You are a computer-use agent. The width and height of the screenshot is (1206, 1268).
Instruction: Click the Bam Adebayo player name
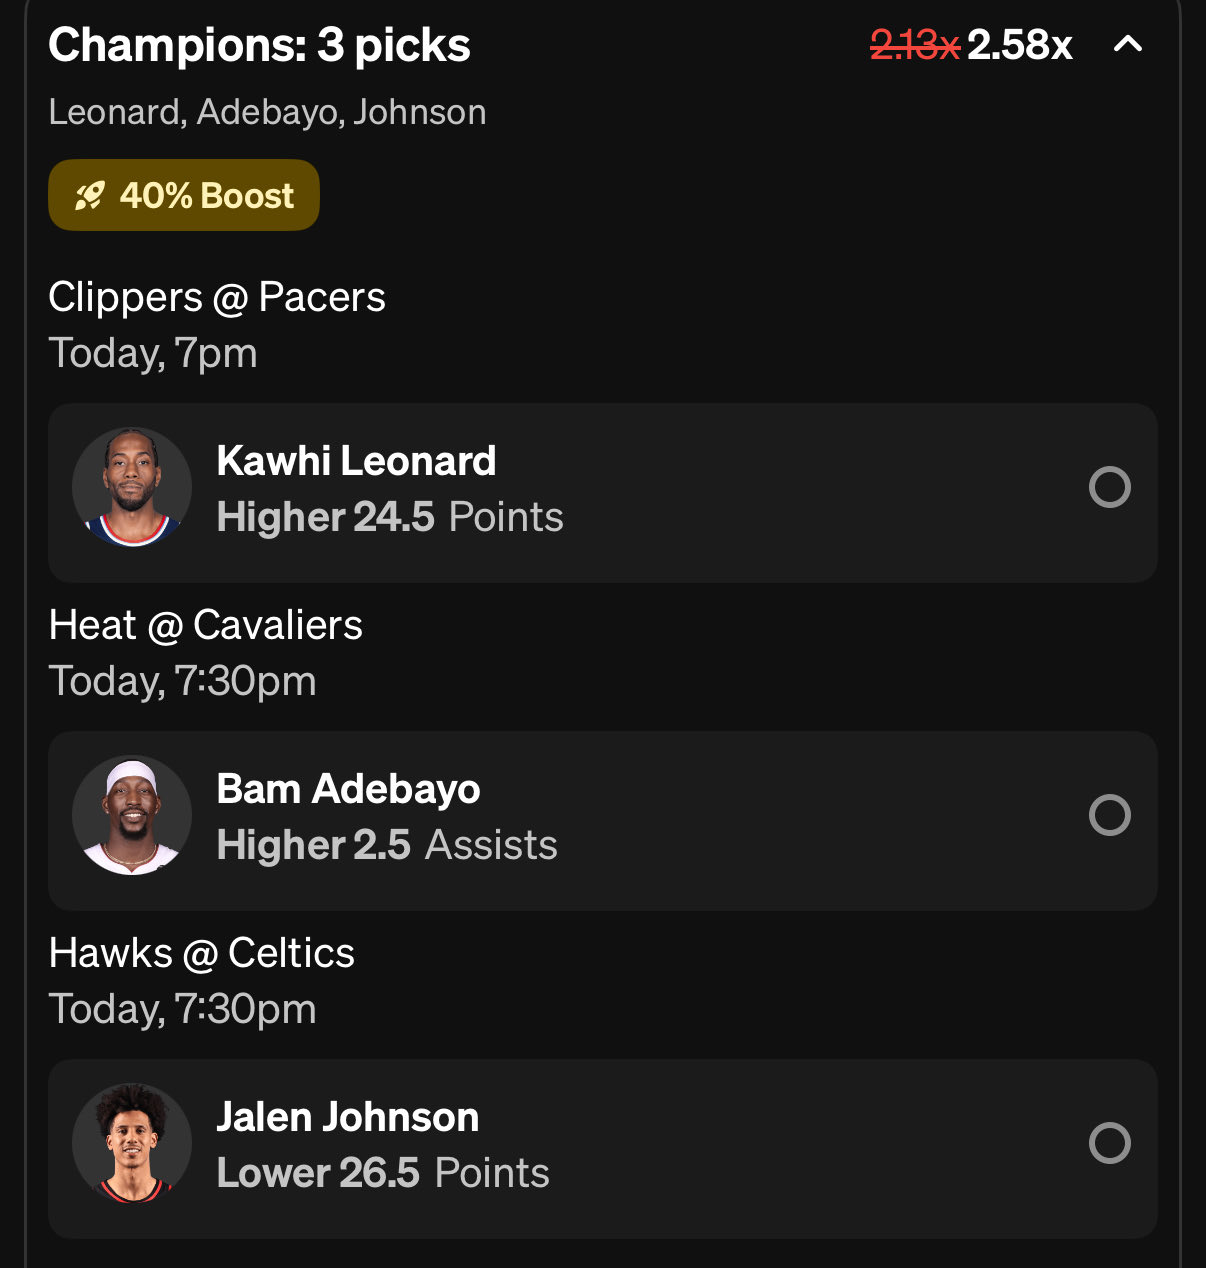[348, 789]
